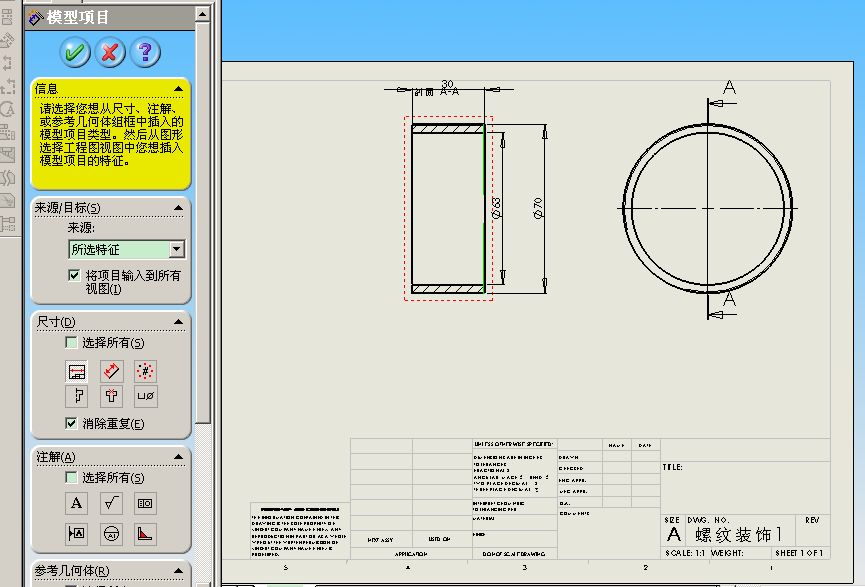Viewport: 865px width, 587px height.
Task: Select the Marked for drawing dimensions icon
Action: [x=77, y=371]
